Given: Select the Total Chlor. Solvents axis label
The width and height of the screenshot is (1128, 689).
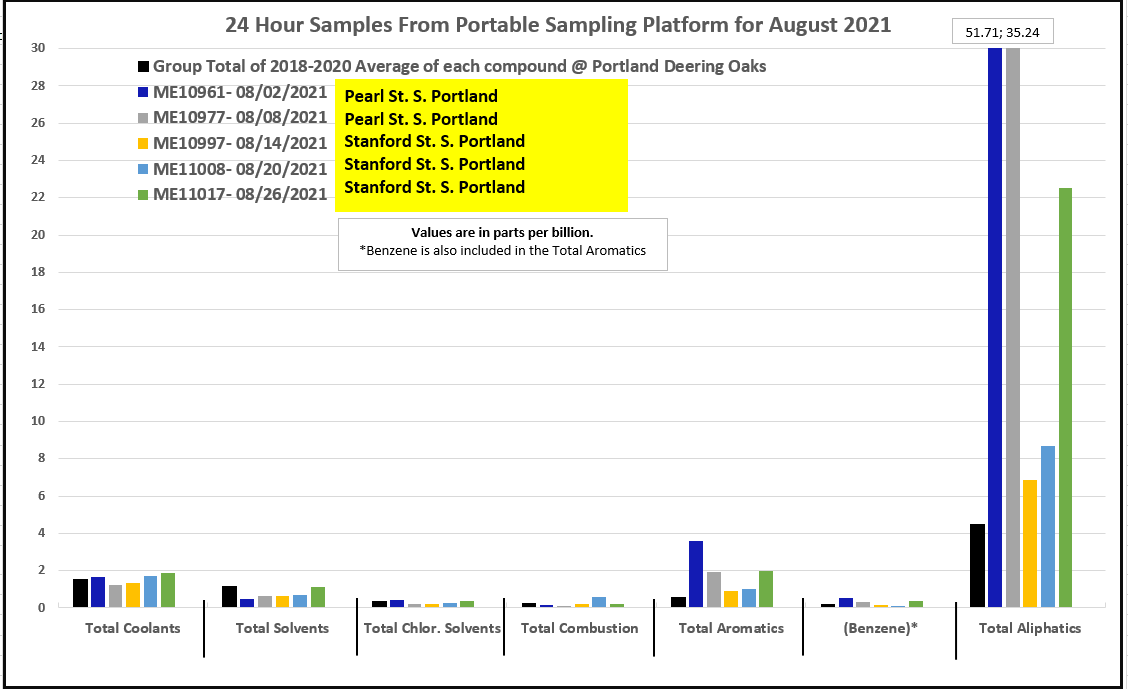Looking at the screenshot, I should click(x=432, y=628).
